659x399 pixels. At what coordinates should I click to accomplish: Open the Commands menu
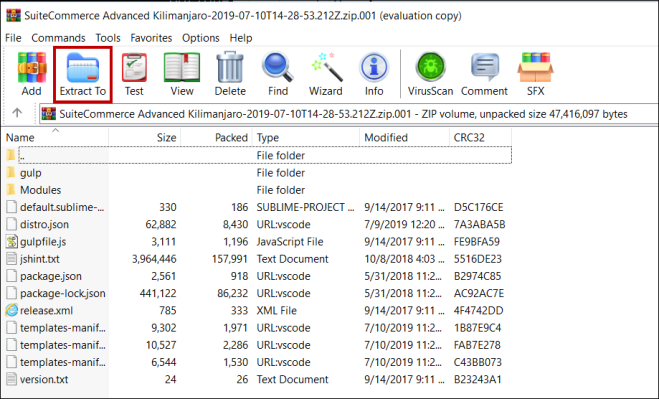tap(58, 38)
